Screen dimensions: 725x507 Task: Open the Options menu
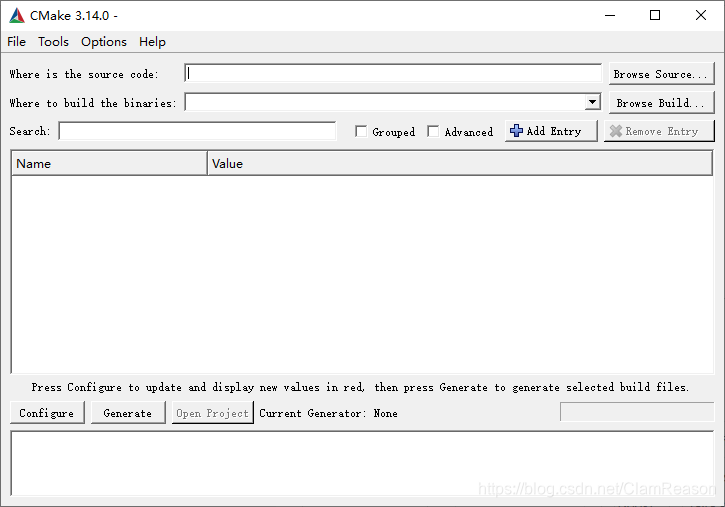click(104, 42)
